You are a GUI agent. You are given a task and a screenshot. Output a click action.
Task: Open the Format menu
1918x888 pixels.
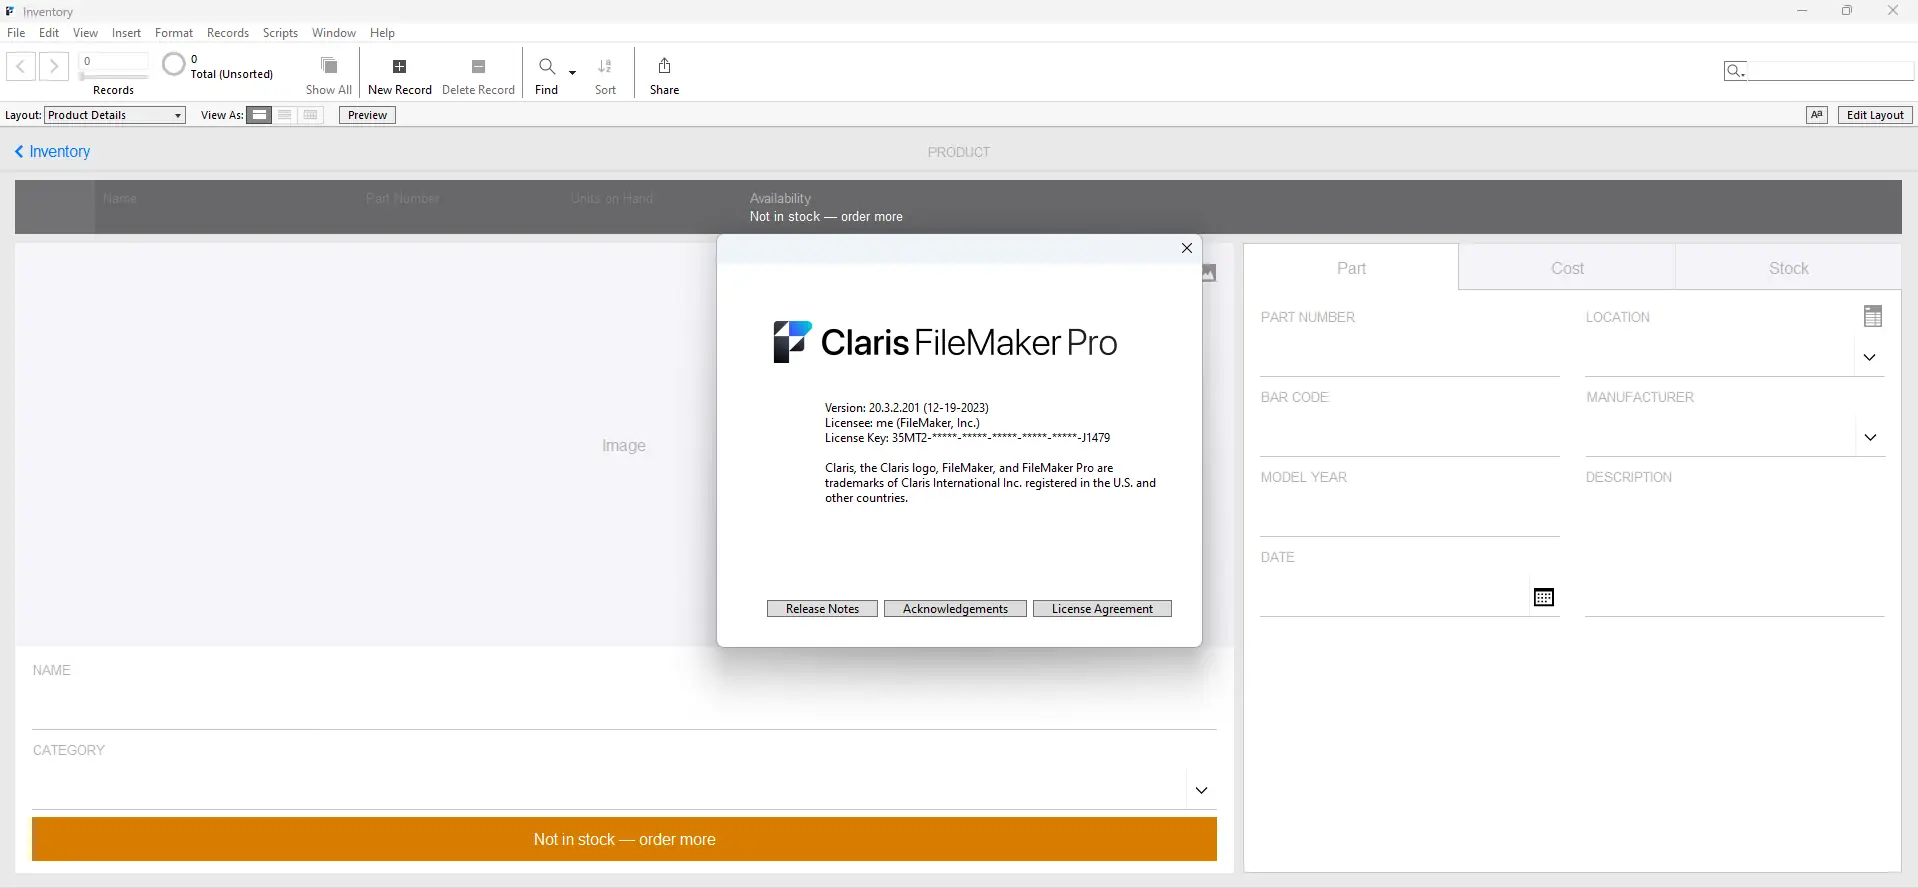coord(174,33)
